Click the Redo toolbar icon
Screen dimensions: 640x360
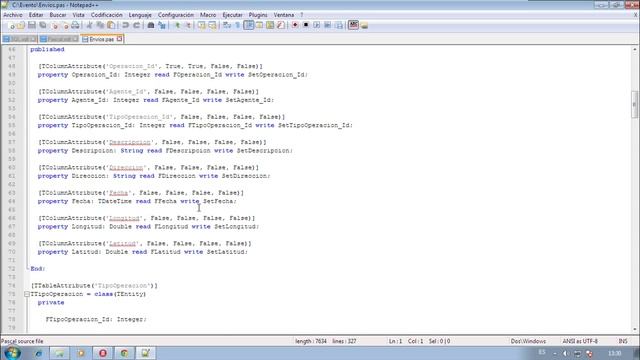point(137,25)
